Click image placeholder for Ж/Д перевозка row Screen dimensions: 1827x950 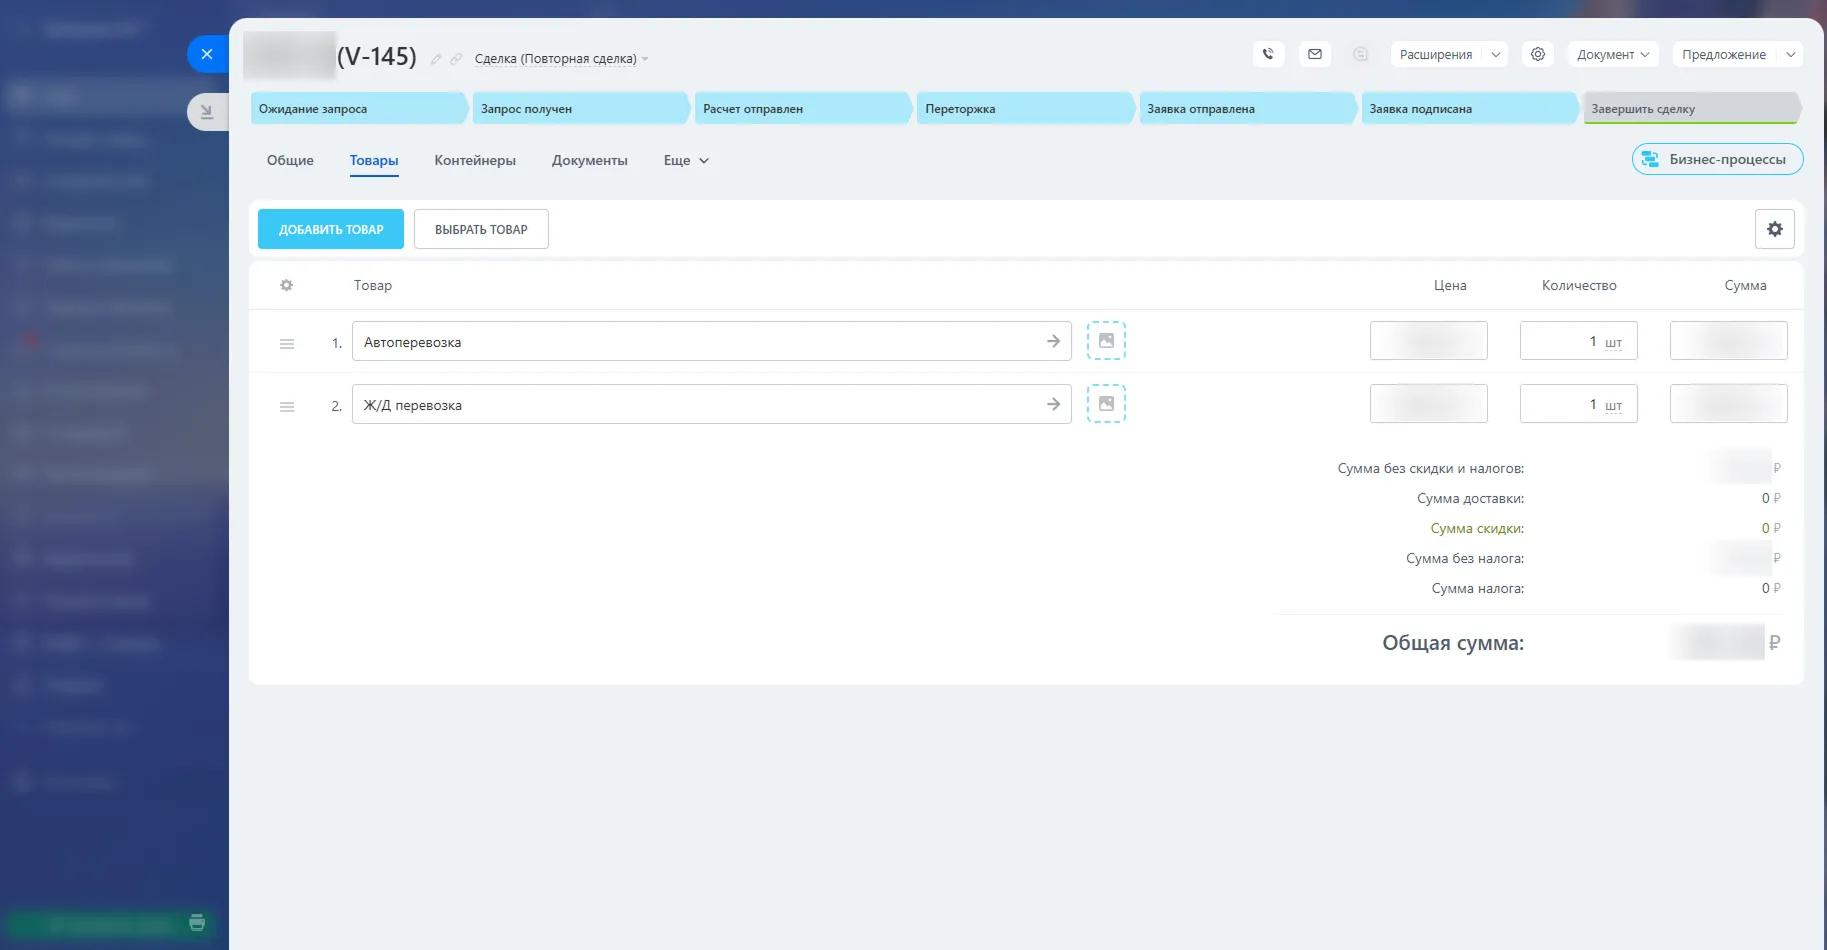click(x=1106, y=404)
